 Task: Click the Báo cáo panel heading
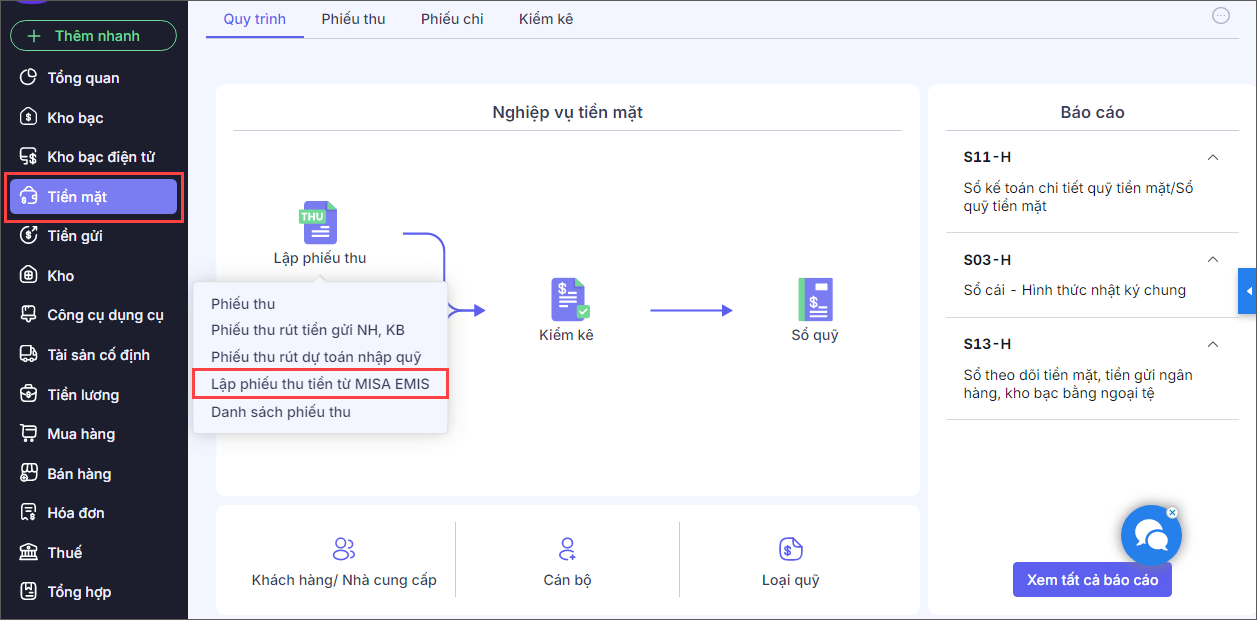pyautogui.click(x=1092, y=113)
